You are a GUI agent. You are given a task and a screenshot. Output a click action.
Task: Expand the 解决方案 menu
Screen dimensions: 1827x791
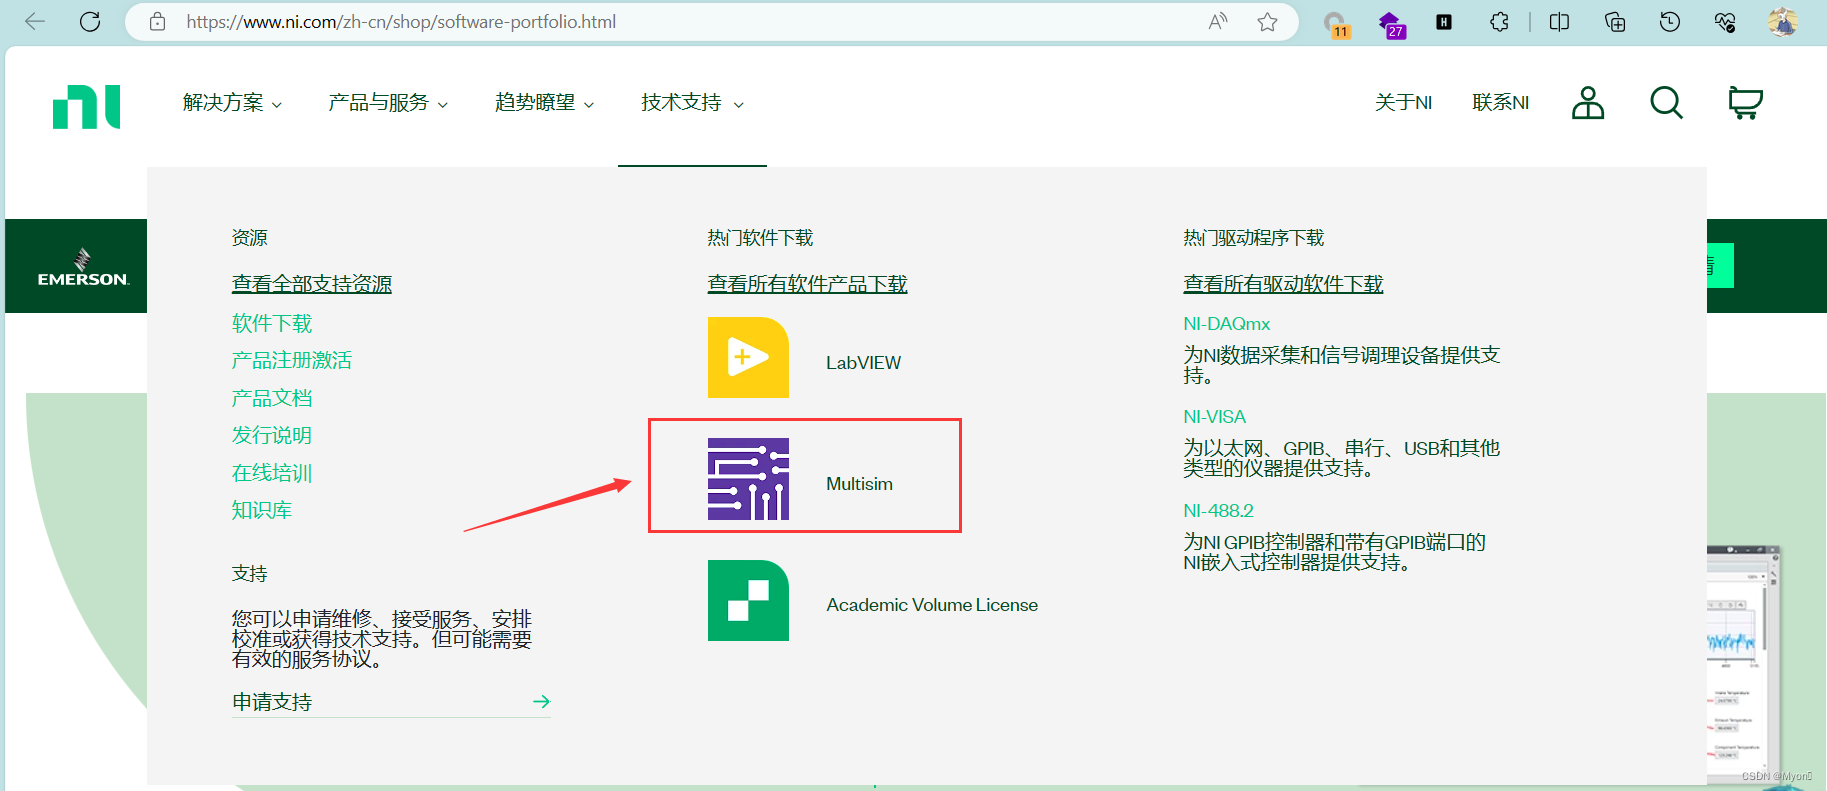coord(233,103)
